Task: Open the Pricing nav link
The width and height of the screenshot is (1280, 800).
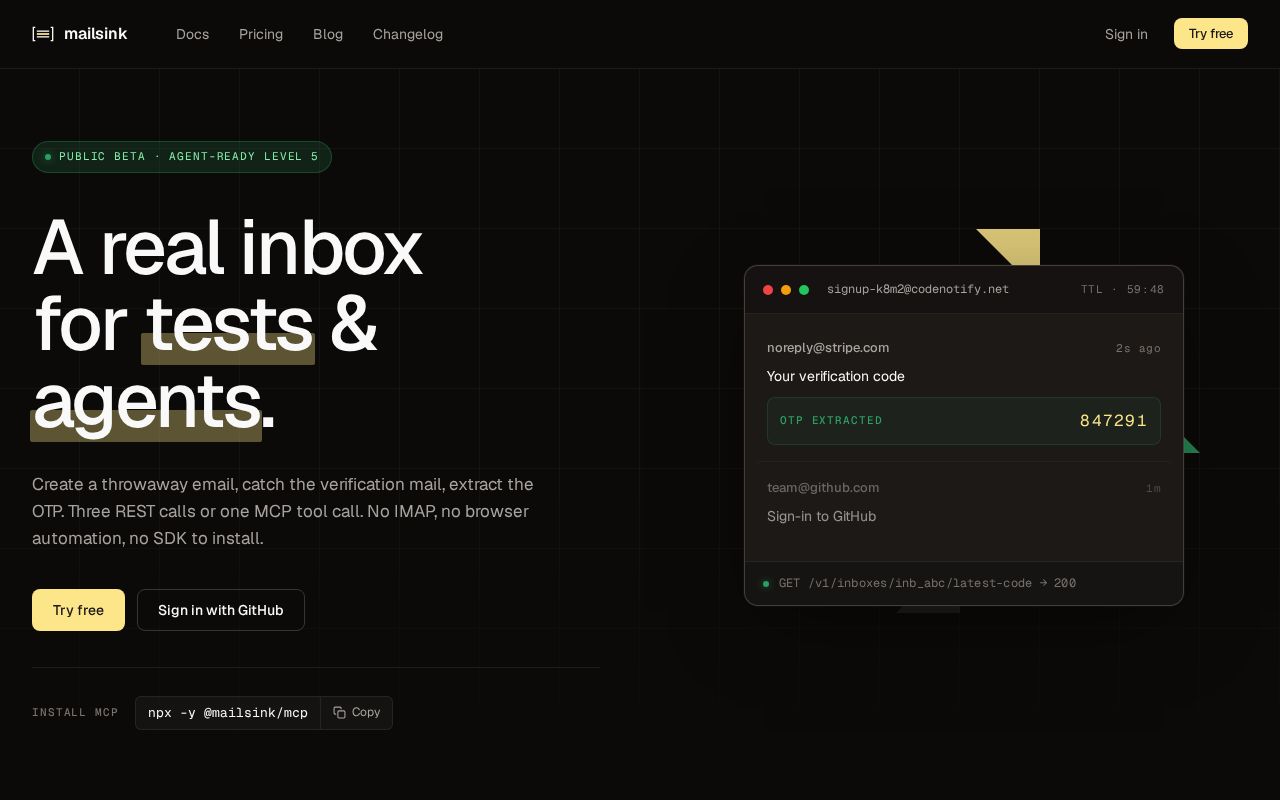Action: click(x=261, y=34)
